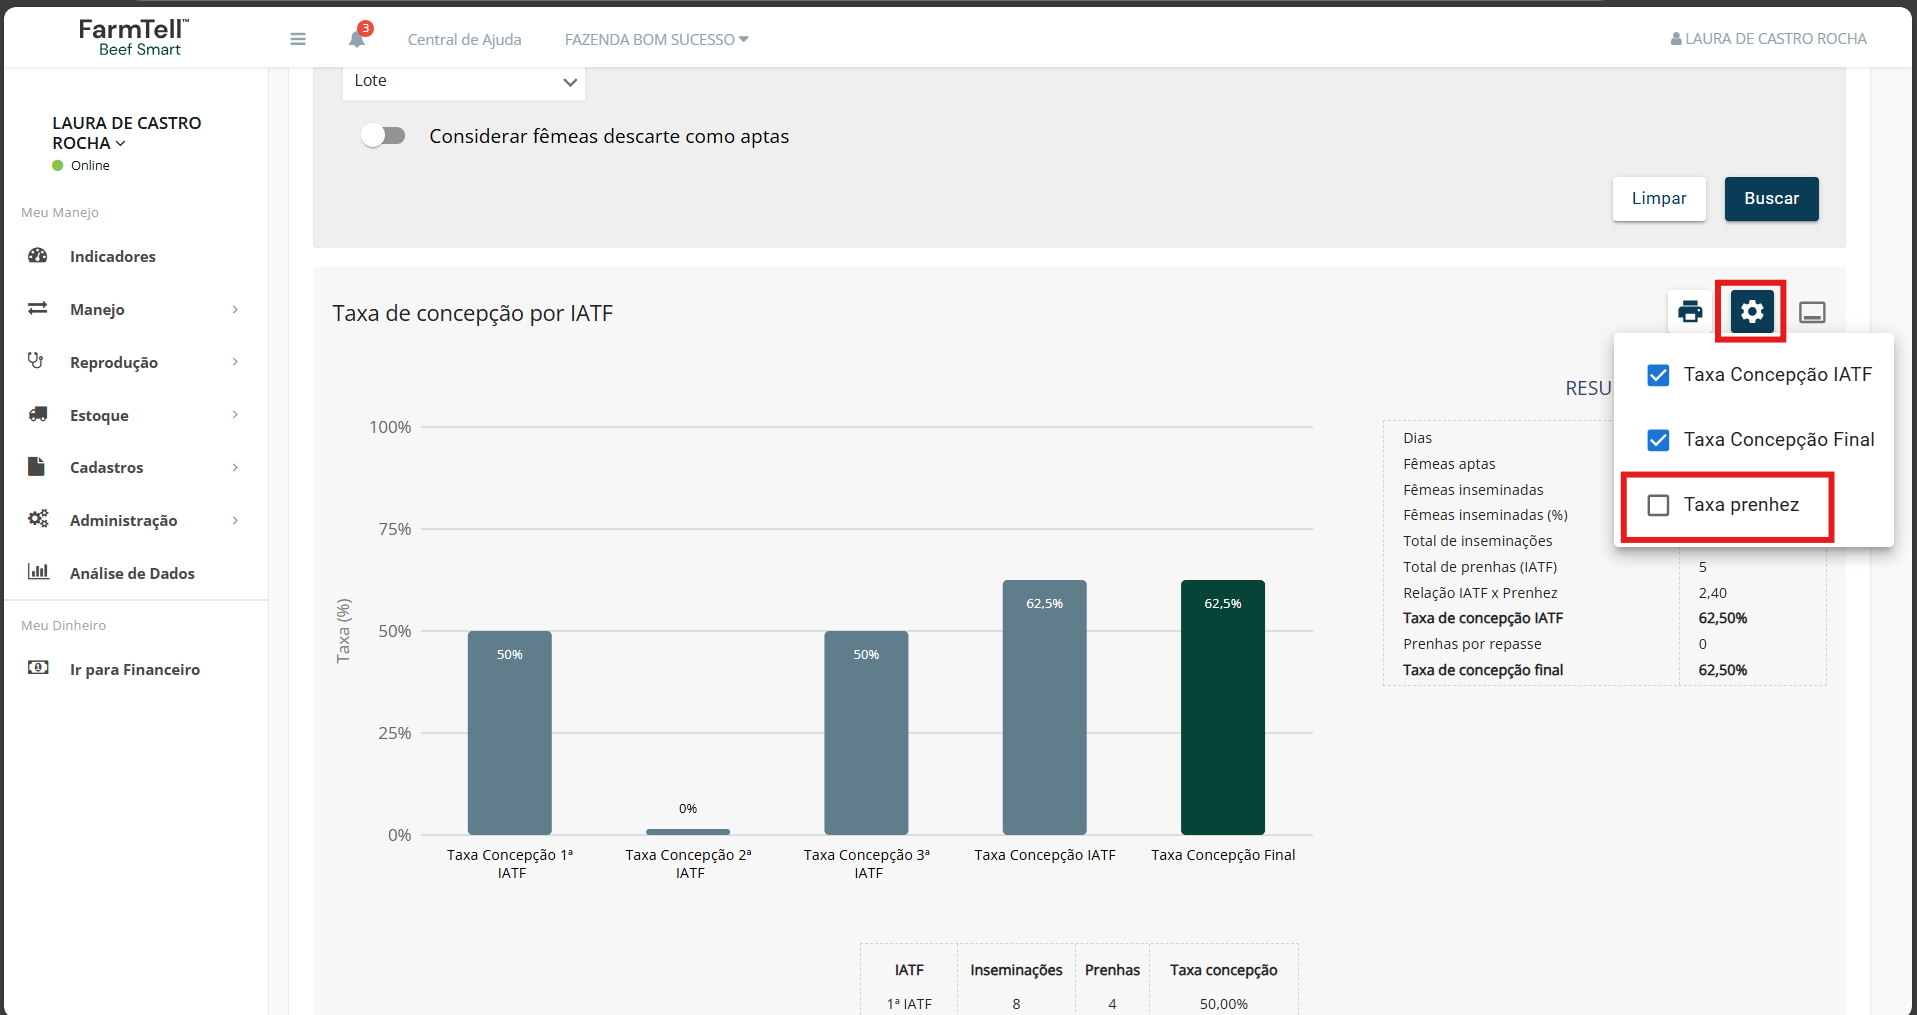Uncheck Taxa Concepção Final checkbox

(1658, 440)
